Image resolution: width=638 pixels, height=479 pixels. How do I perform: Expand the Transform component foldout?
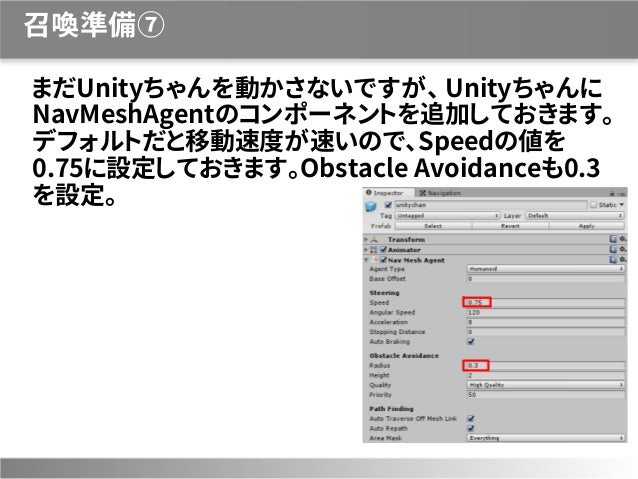tap(366, 239)
